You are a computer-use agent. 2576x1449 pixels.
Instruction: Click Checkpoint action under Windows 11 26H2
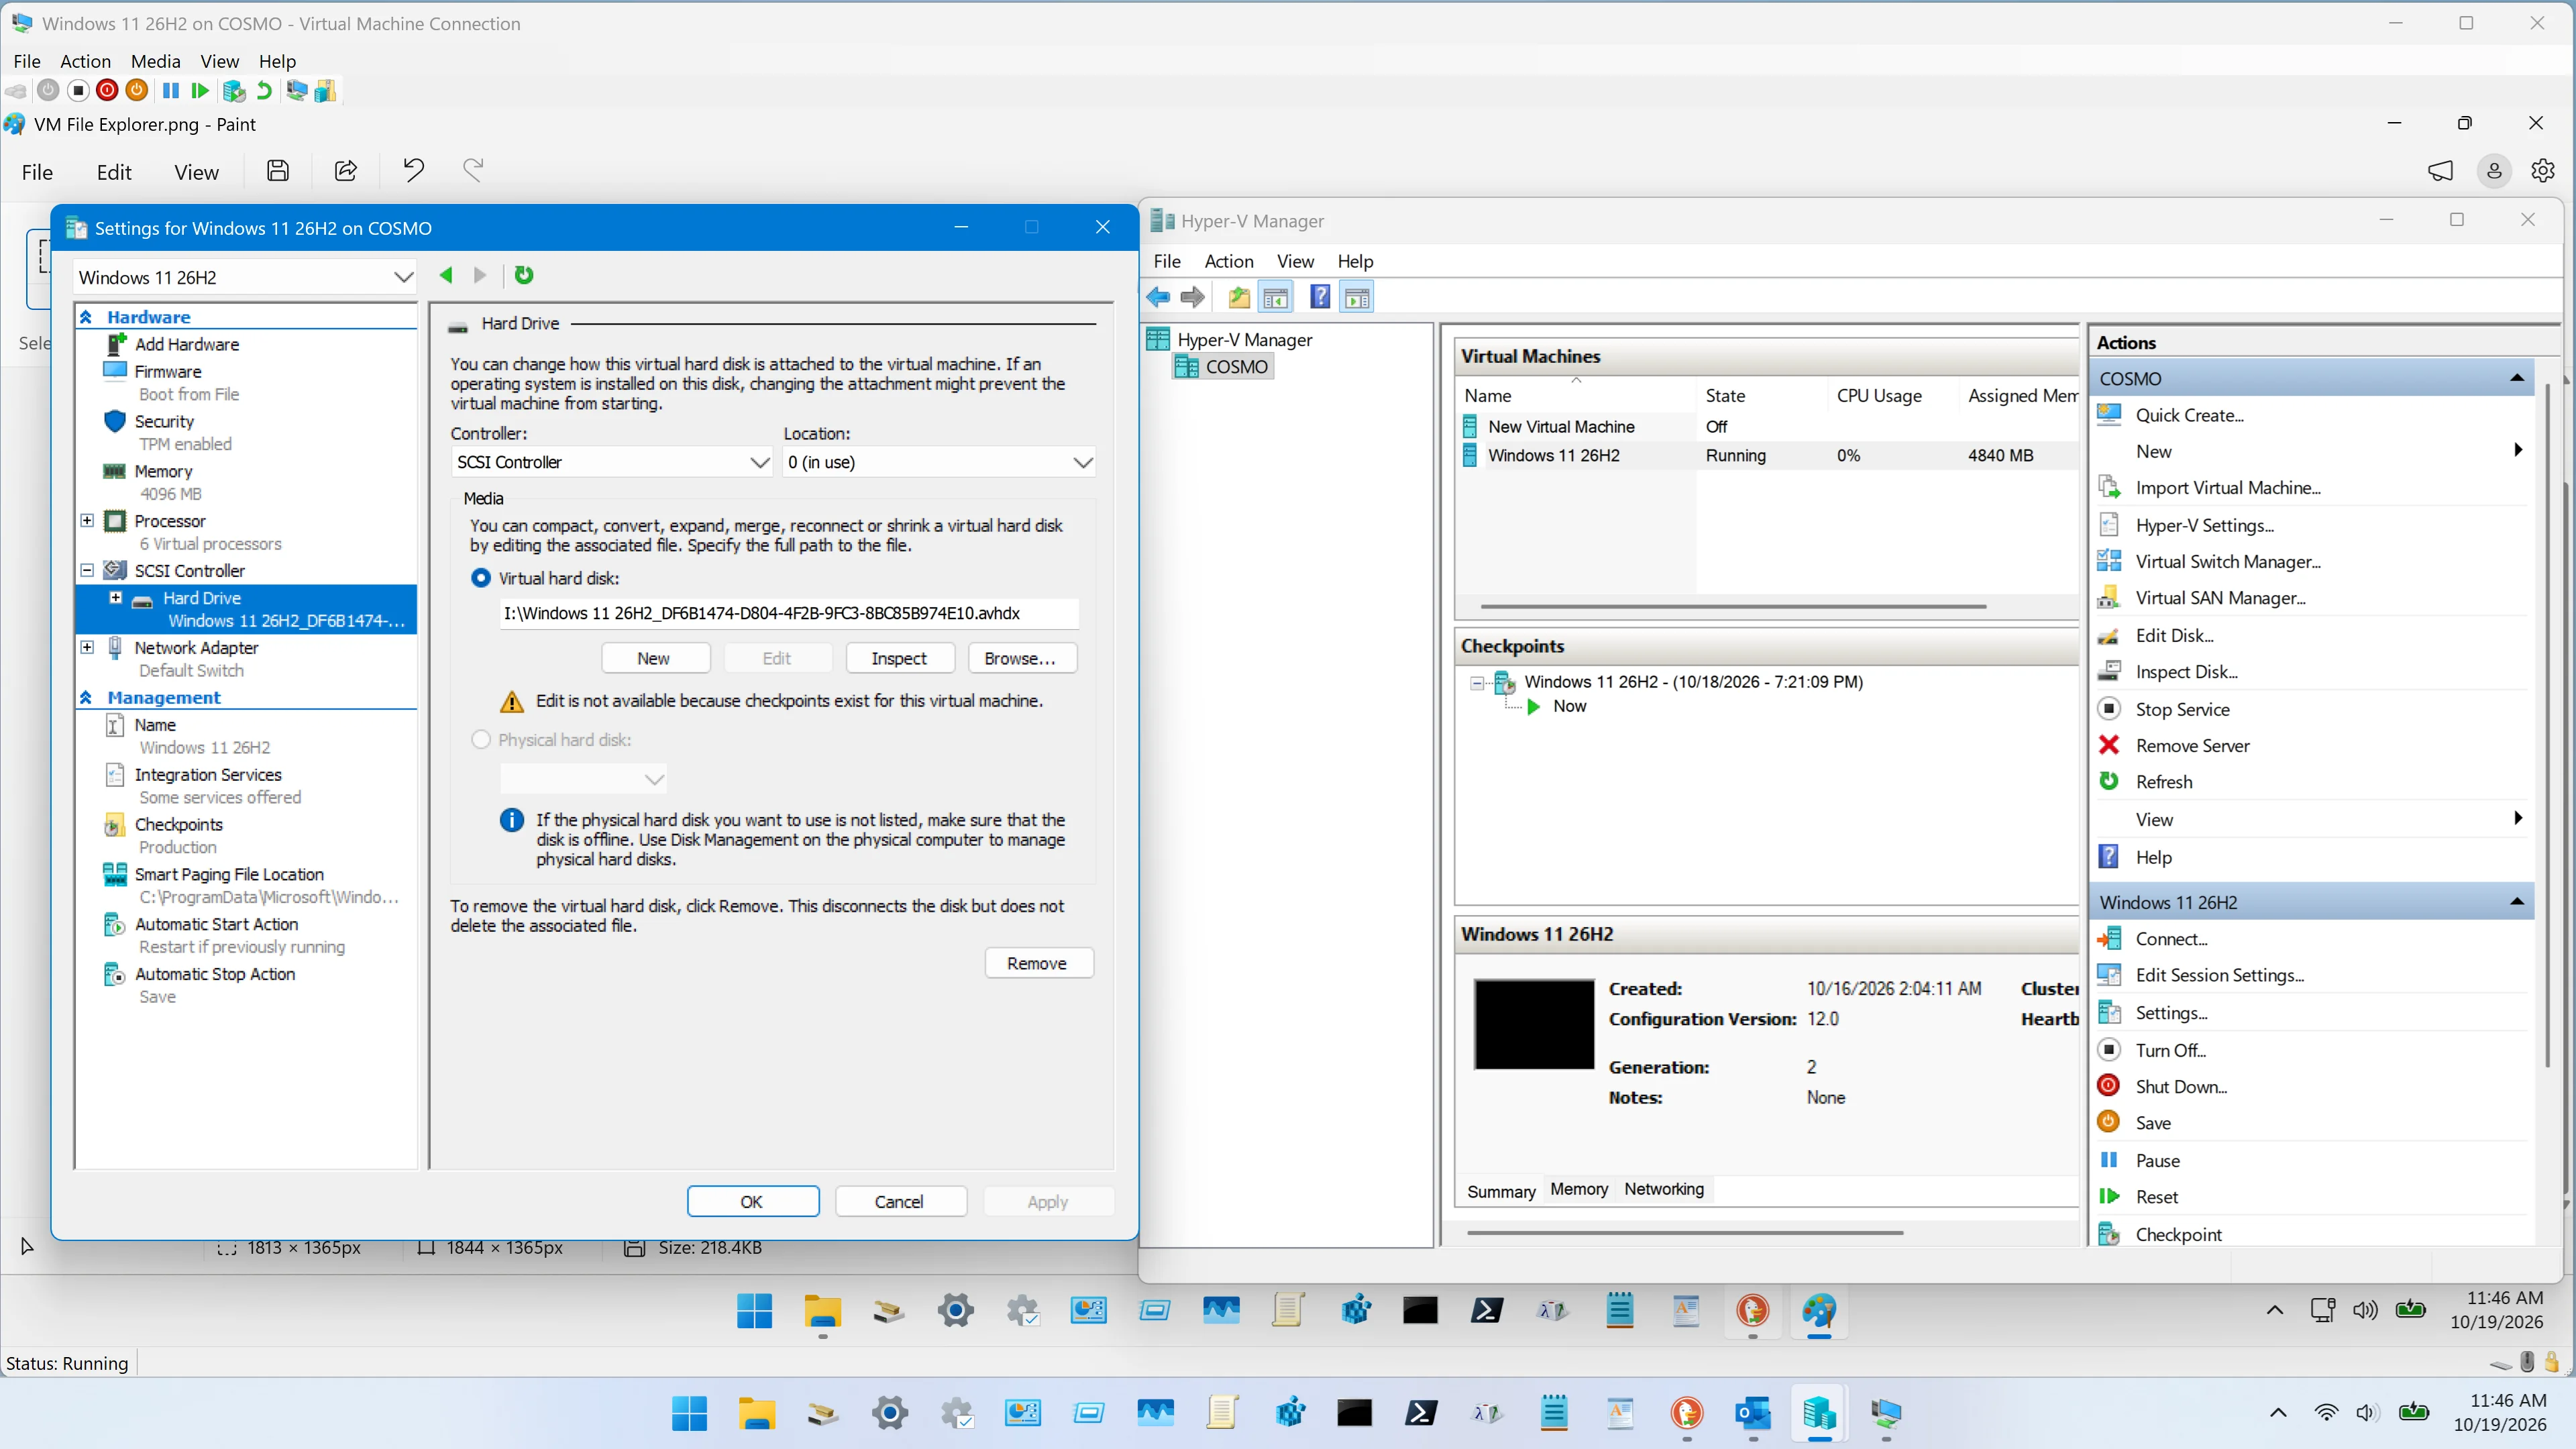[2178, 1235]
